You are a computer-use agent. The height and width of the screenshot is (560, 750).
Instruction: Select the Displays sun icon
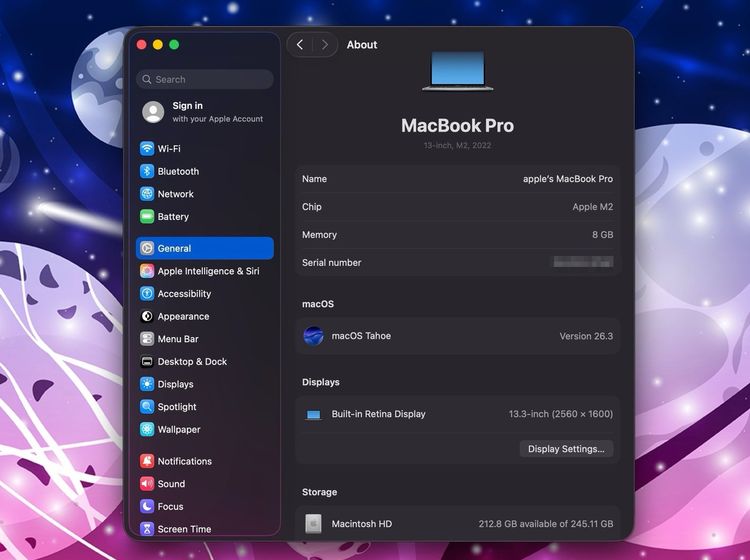coord(147,384)
